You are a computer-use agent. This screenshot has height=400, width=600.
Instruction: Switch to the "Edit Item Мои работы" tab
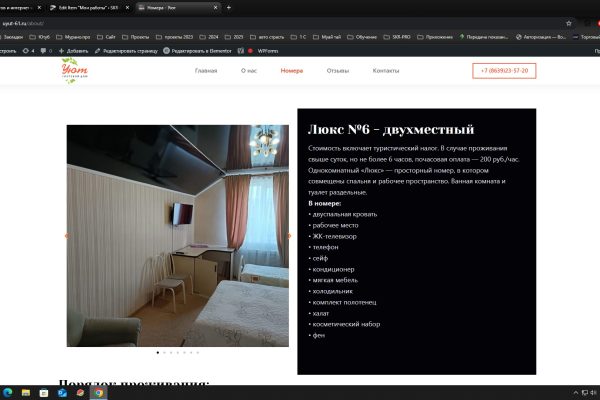(x=88, y=7)
